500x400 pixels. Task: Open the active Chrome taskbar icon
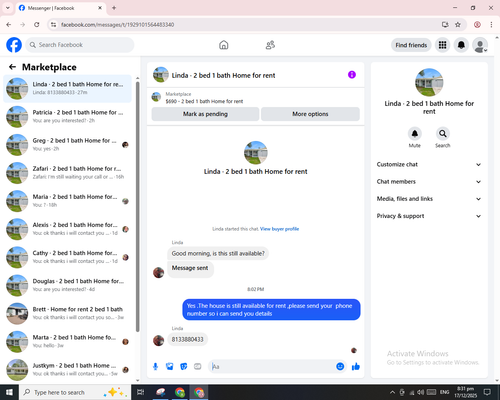tap(199, 392)
